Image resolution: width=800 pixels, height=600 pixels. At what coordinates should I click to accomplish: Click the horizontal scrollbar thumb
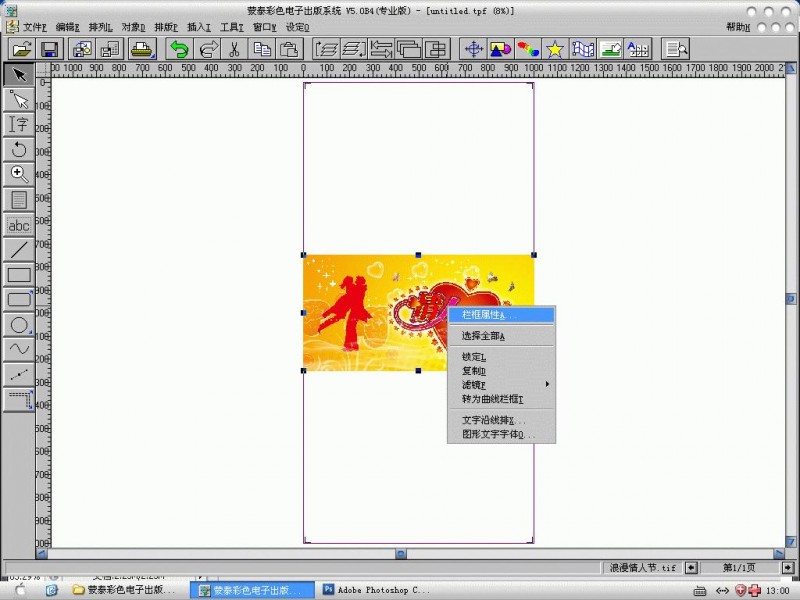pos(401,553)
